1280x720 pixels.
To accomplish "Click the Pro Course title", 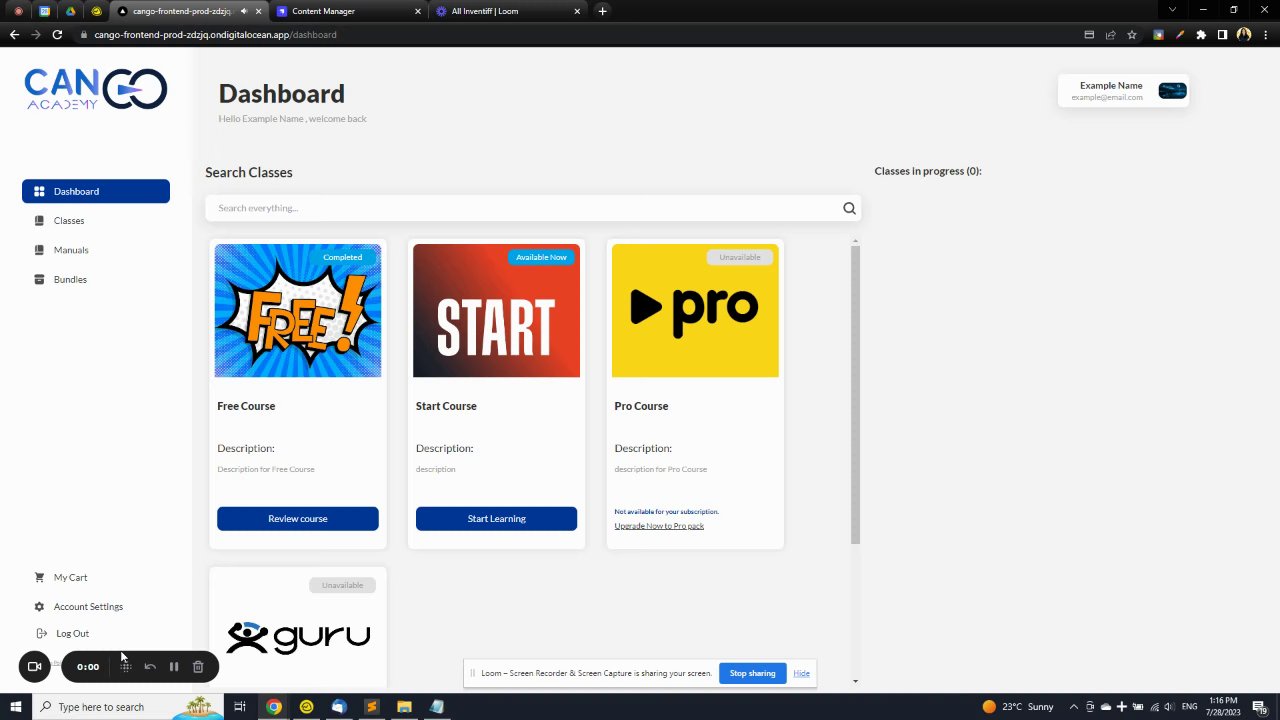I will (641, 406).
